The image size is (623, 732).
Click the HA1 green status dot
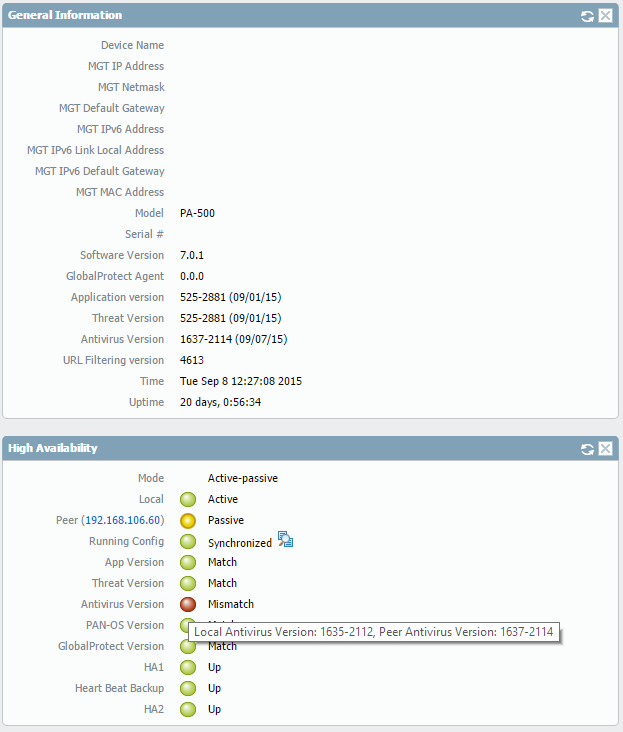click(x=188, y=668)
